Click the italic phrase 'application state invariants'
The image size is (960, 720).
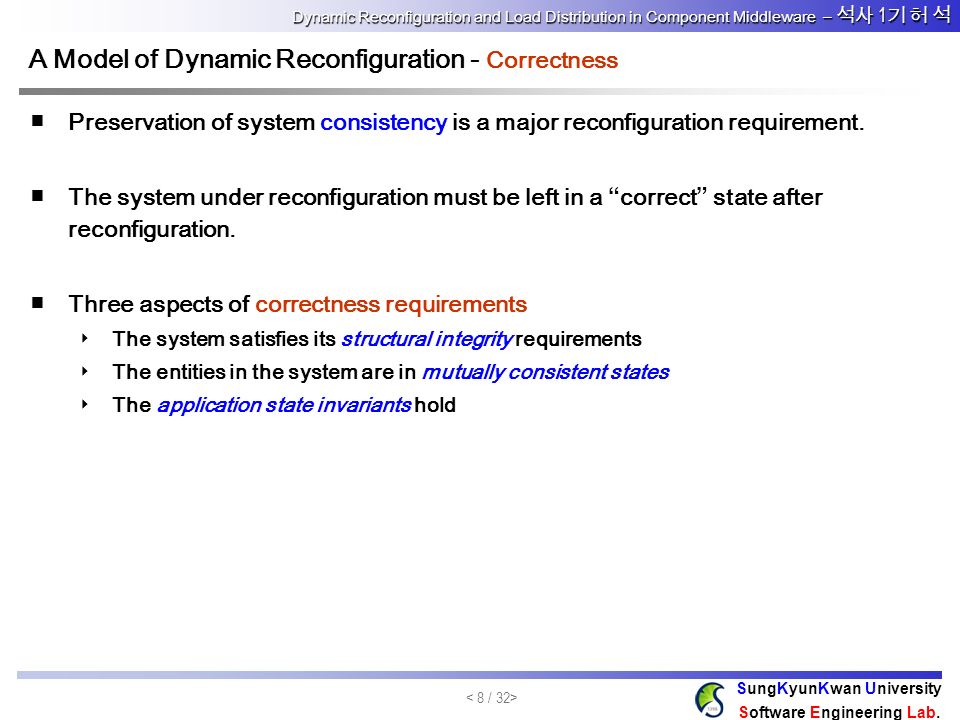[x=284, y=405]
